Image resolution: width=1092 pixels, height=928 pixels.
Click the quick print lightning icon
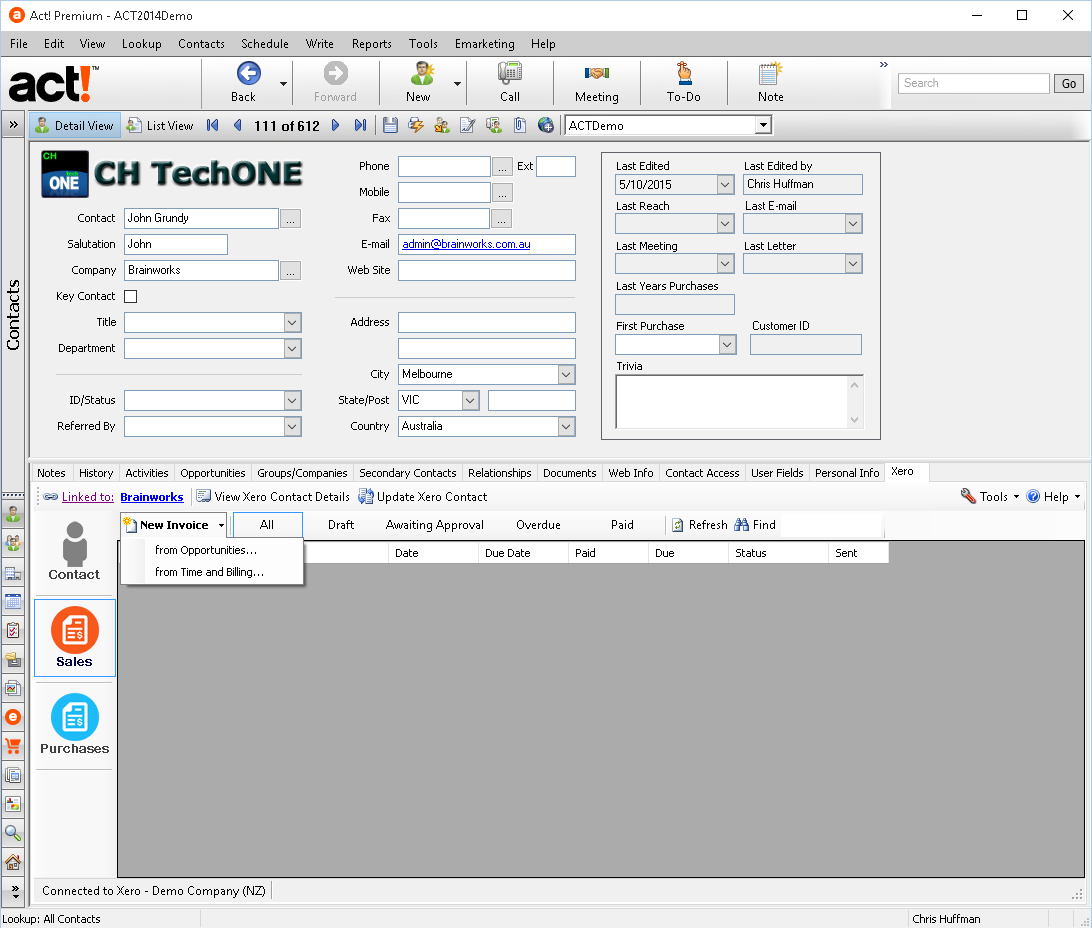tap(416, 125)
